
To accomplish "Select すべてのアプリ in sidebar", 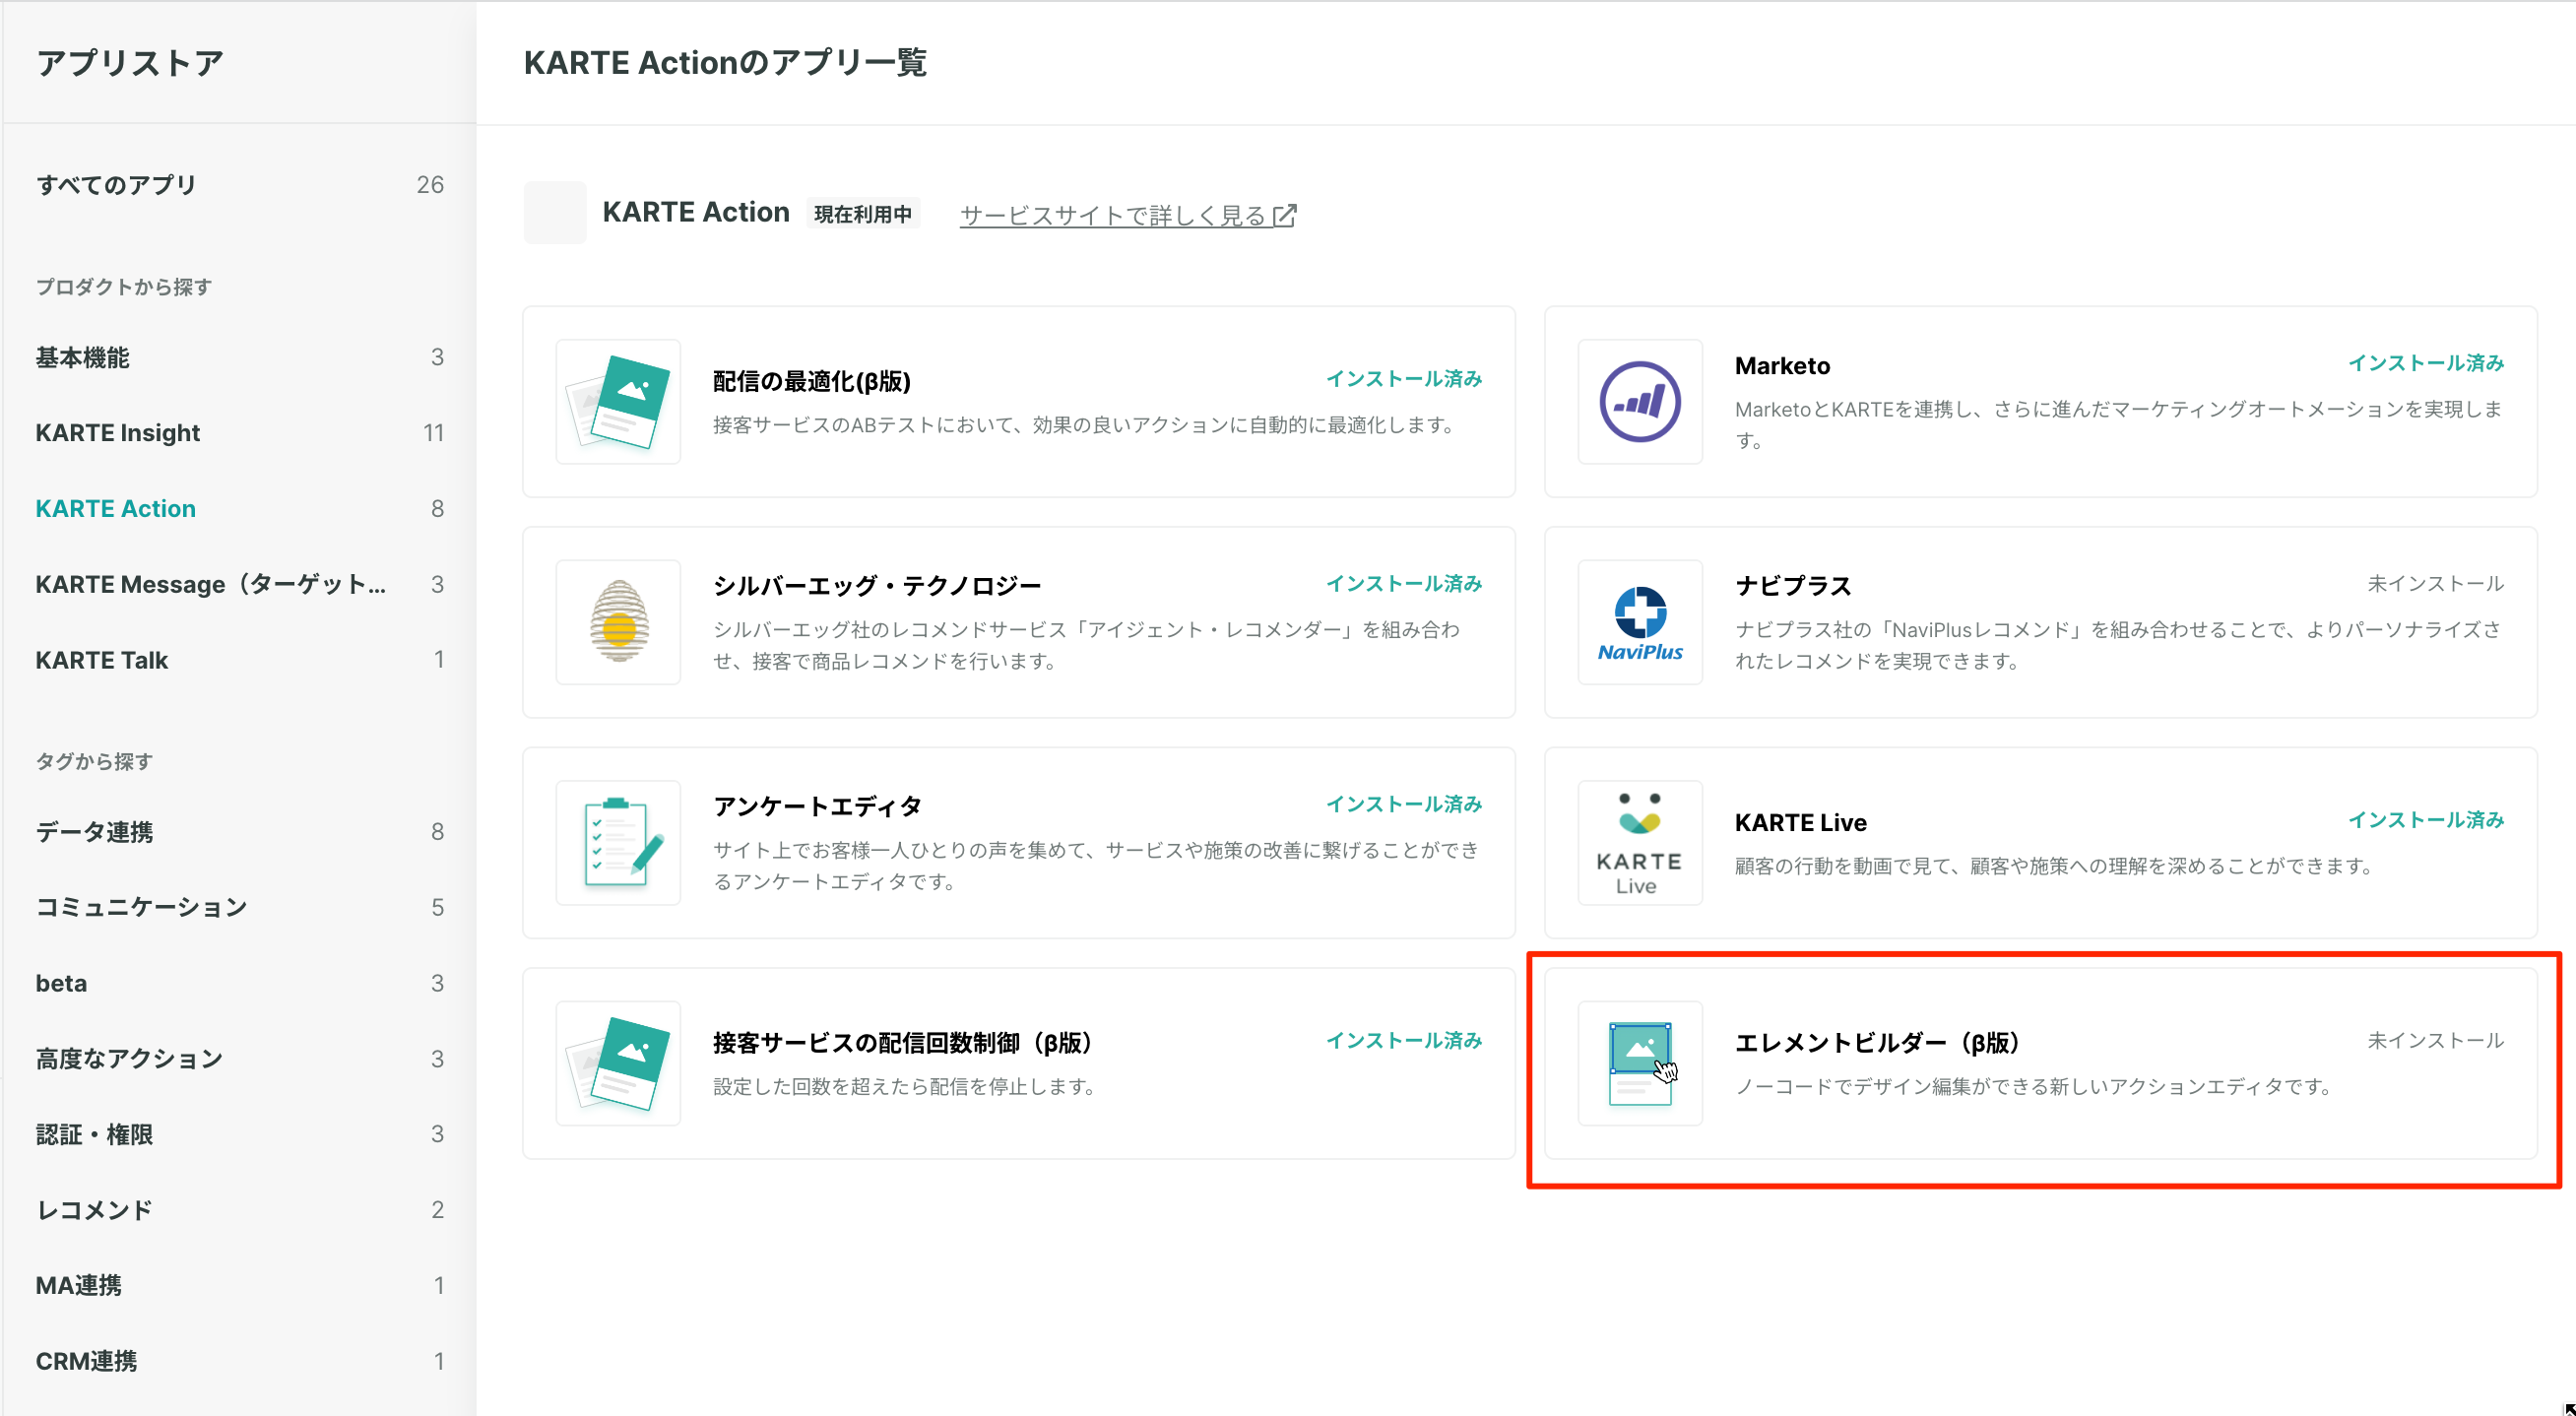I will [116, 185].
